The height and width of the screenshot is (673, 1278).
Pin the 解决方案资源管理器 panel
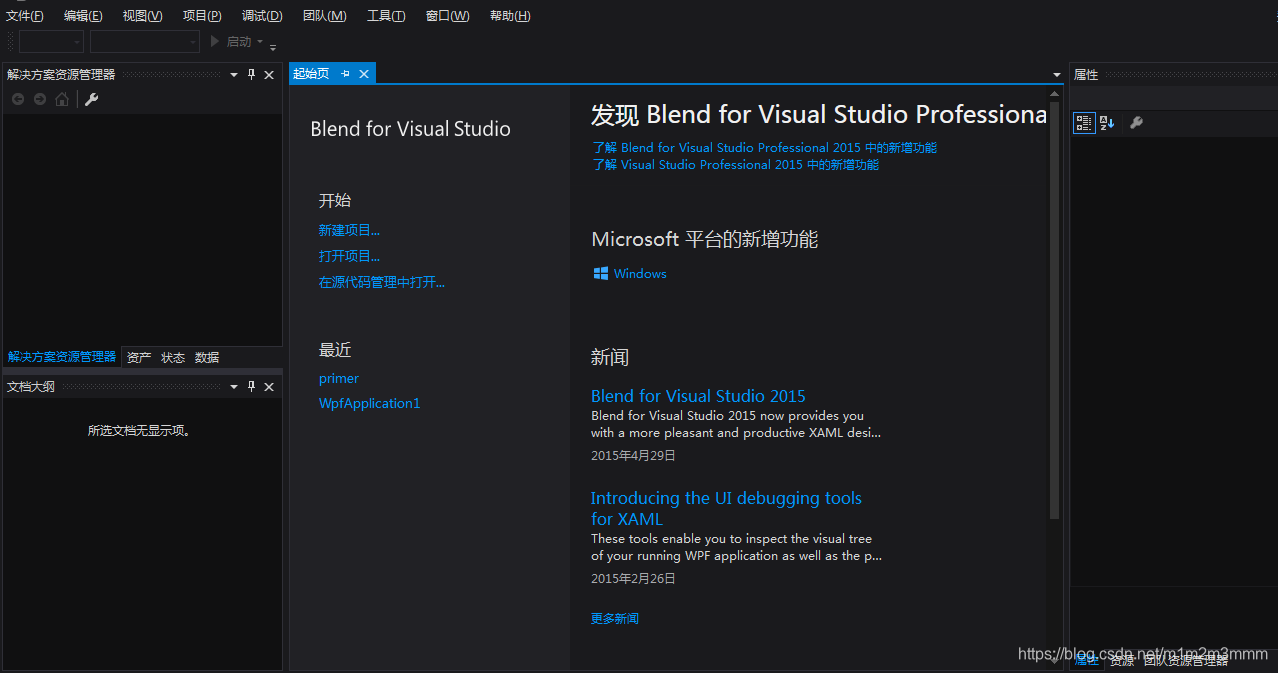tap(252, 75)
